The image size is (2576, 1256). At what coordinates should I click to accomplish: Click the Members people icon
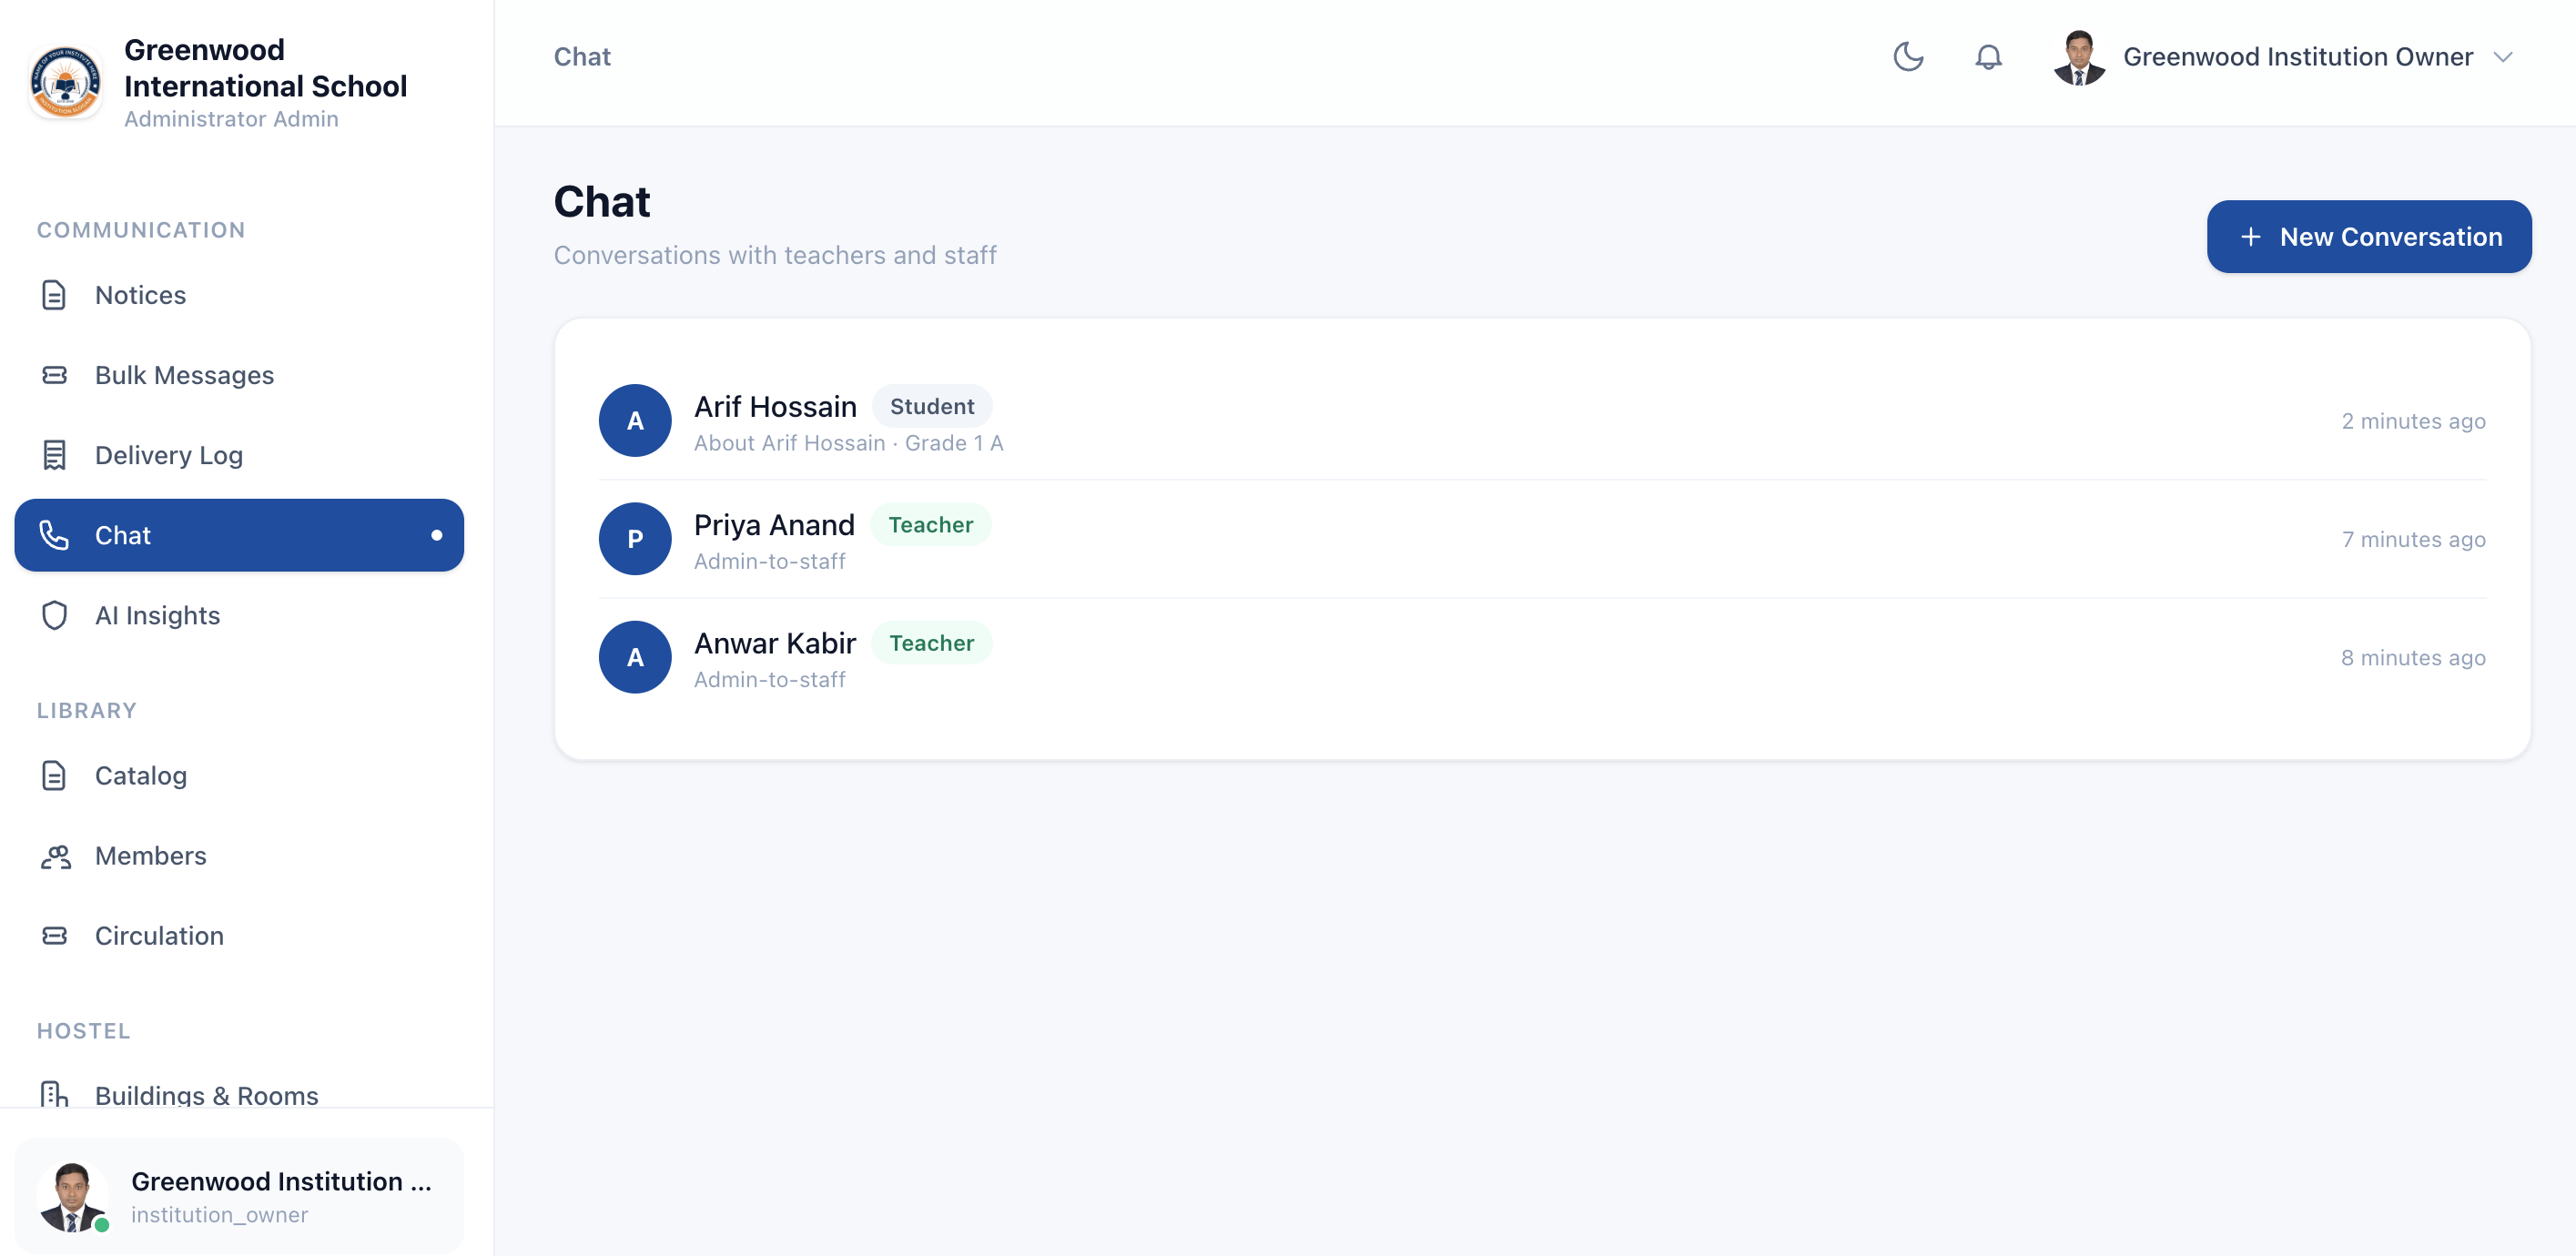click(55, 856)
